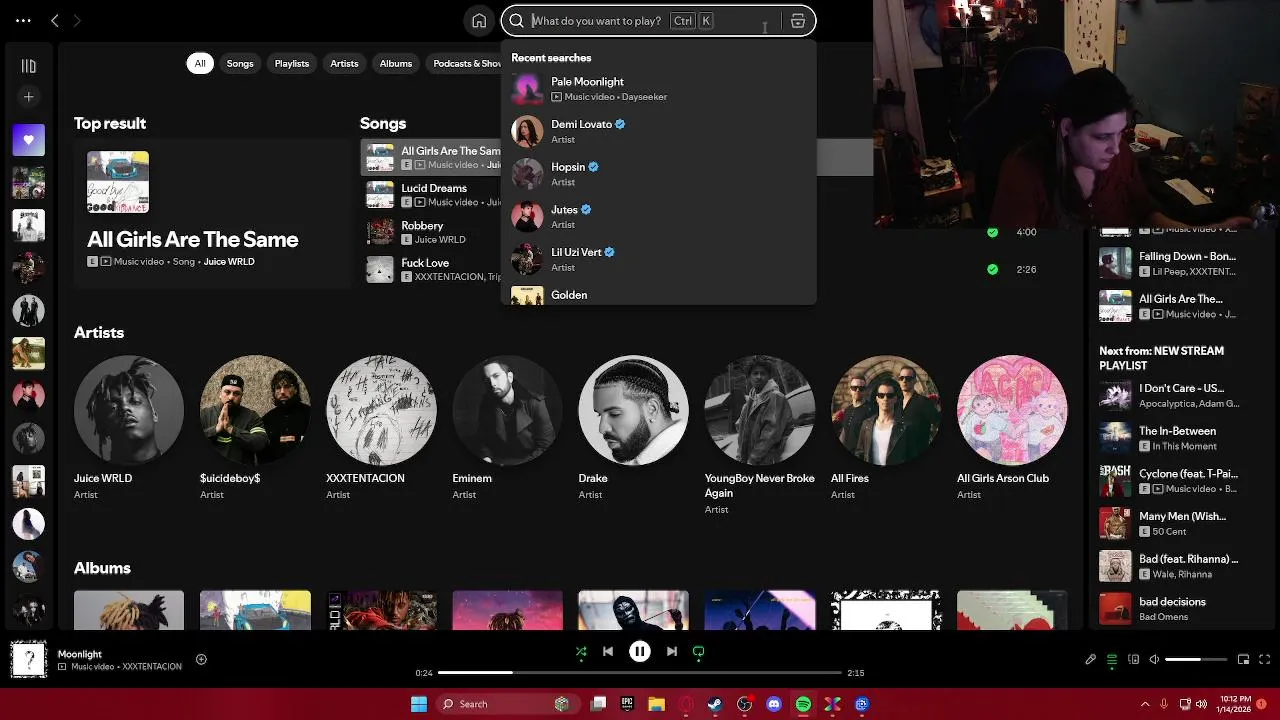This screenshot has width=1280, height=720.
Task: Open Lil Uzi Vert recent search
Action: 658,259
